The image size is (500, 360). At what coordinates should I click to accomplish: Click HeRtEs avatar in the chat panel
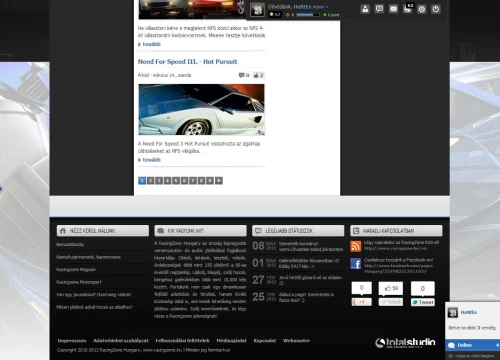(453, 313)
